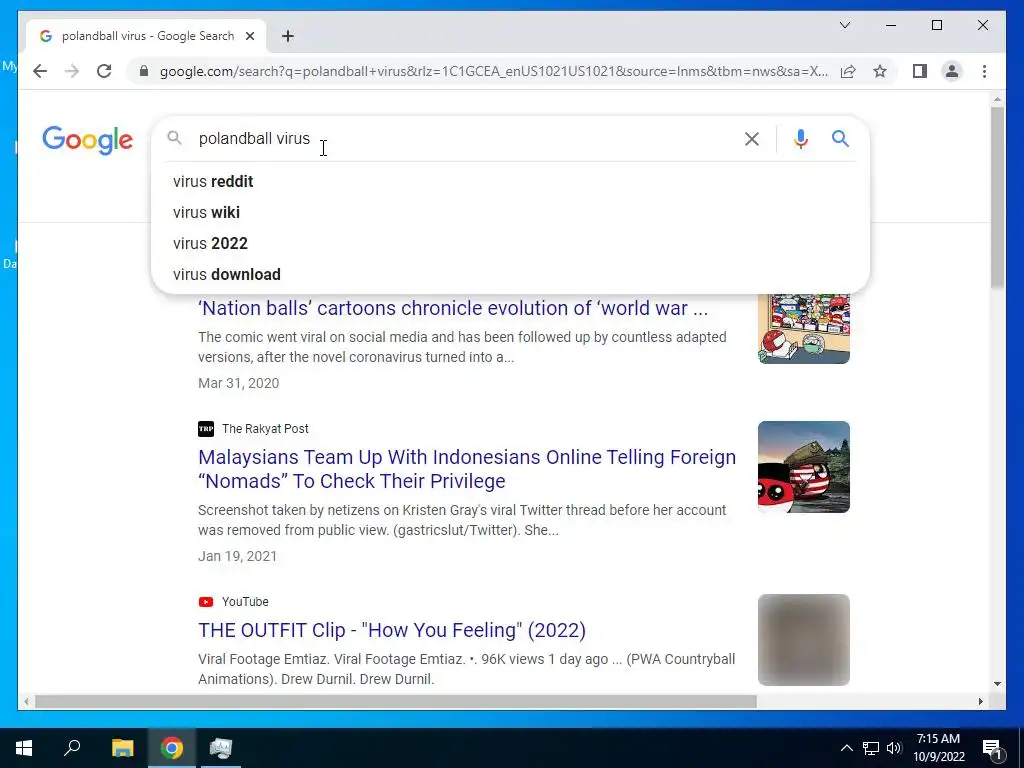1024x768 pixels.
Task: Open Malaysians Team Up With Indonesians article
Action: 467,469
